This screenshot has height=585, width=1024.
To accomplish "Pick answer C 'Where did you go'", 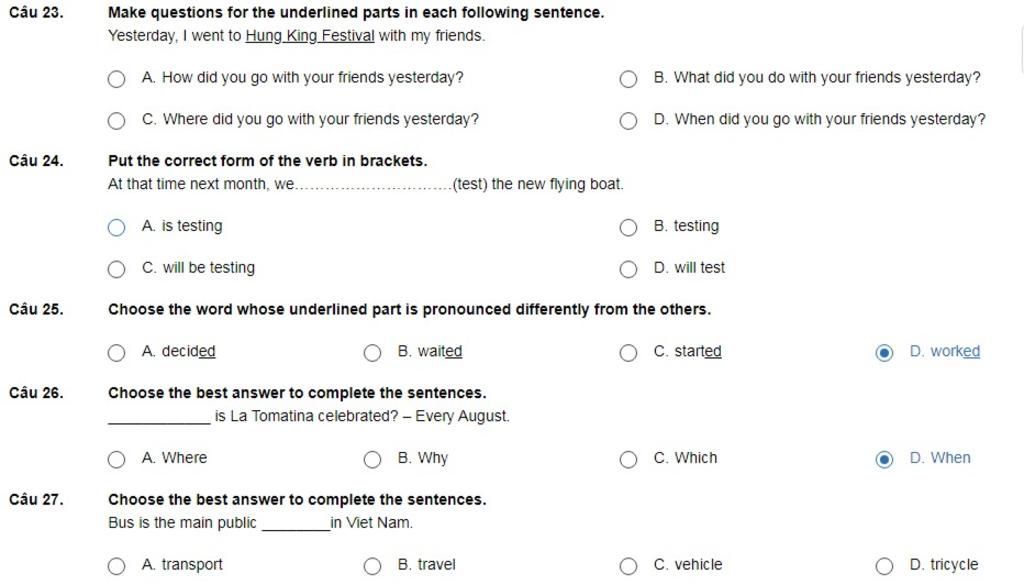I will (x=117, y=121).
